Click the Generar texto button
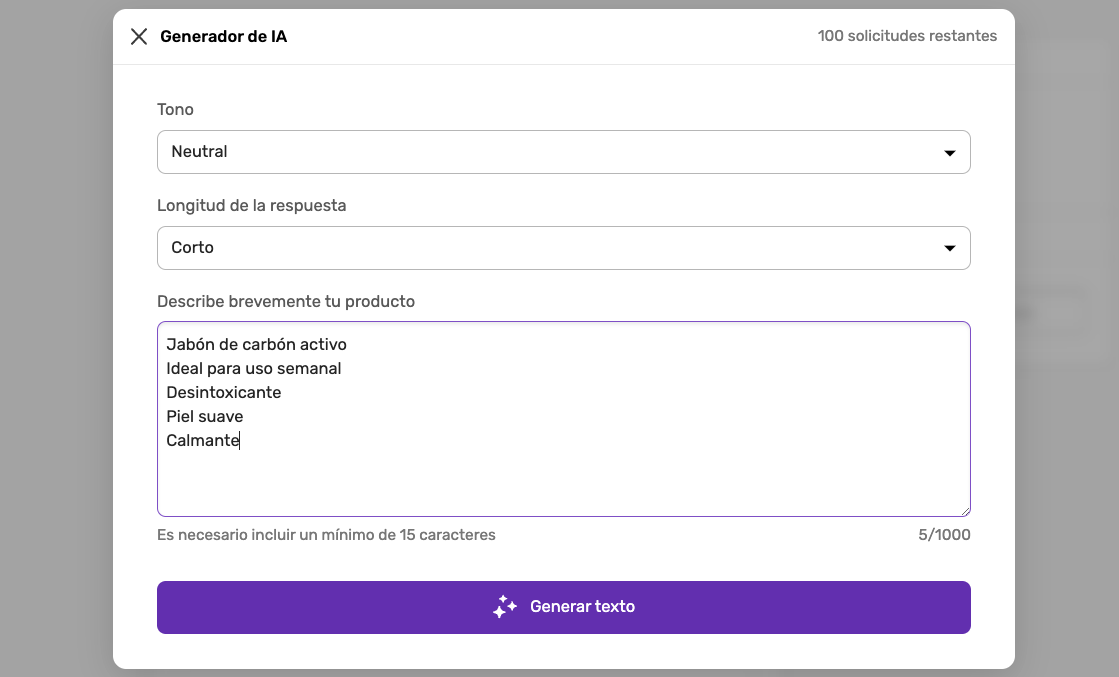This screenshot has width=1119, height=677. pos(564,607)
